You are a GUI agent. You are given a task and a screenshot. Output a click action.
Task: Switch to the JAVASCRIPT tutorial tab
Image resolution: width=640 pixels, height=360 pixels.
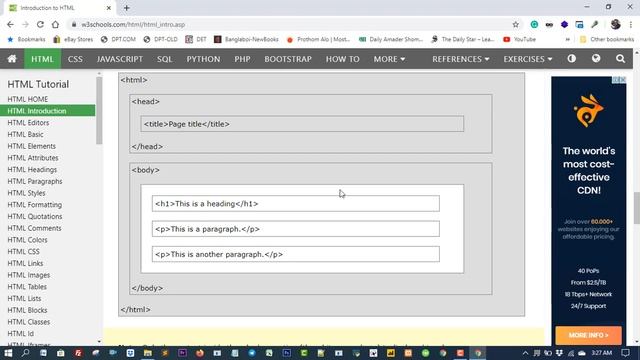point(120,59)
